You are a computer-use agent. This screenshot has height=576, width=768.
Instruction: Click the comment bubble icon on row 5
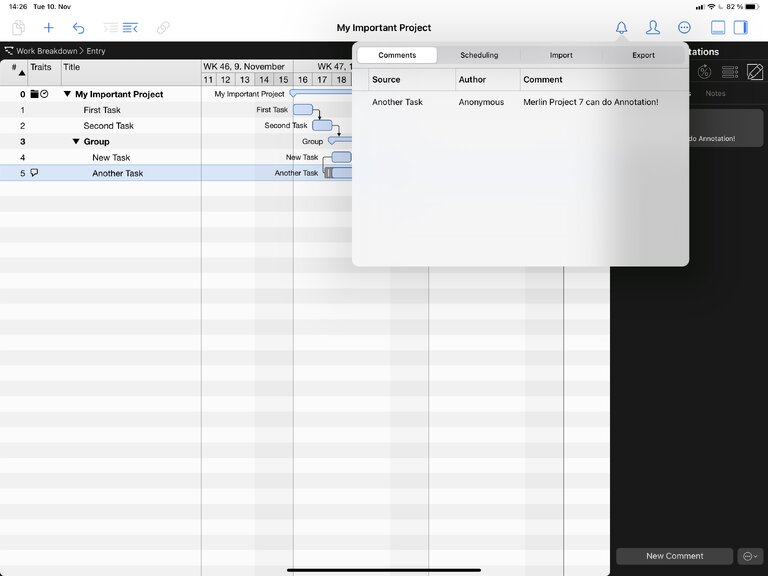click(34, 173)
